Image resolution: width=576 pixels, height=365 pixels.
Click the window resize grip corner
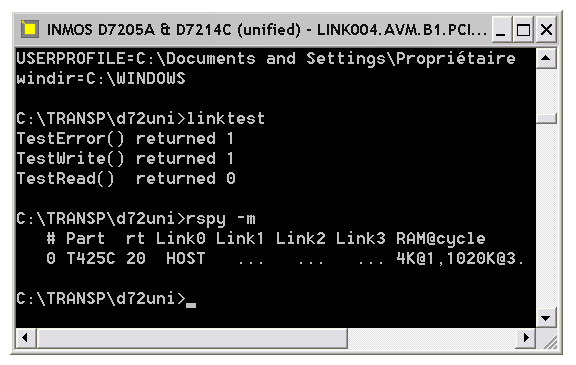point(547,338)
